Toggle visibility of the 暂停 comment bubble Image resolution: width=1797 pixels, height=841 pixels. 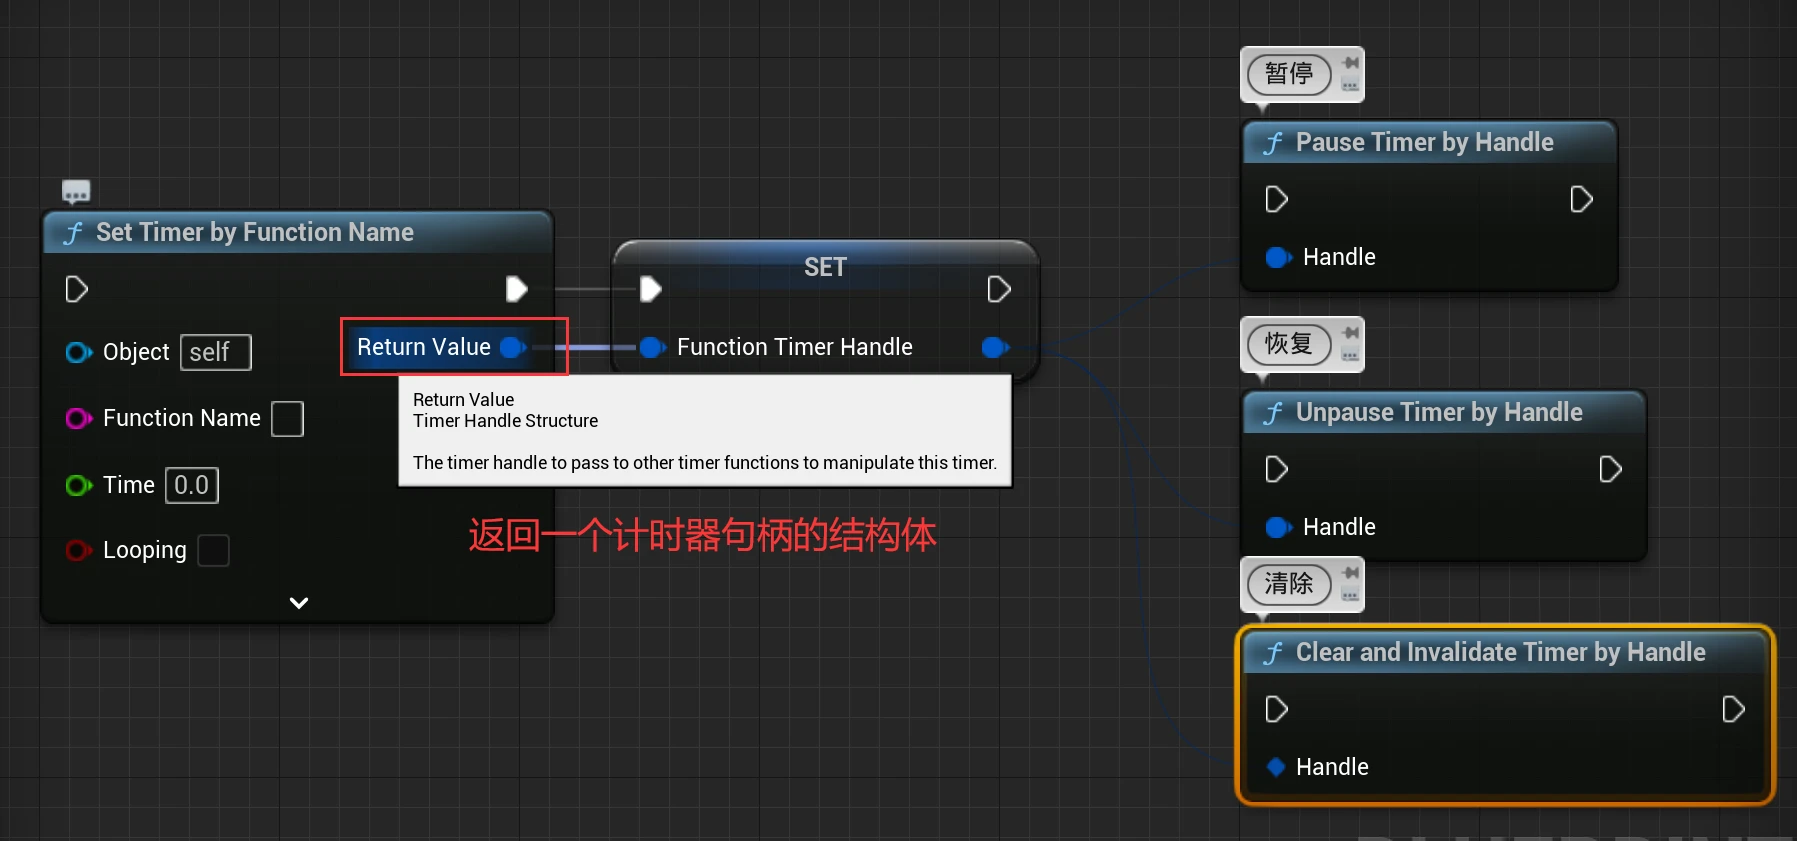1350,86
